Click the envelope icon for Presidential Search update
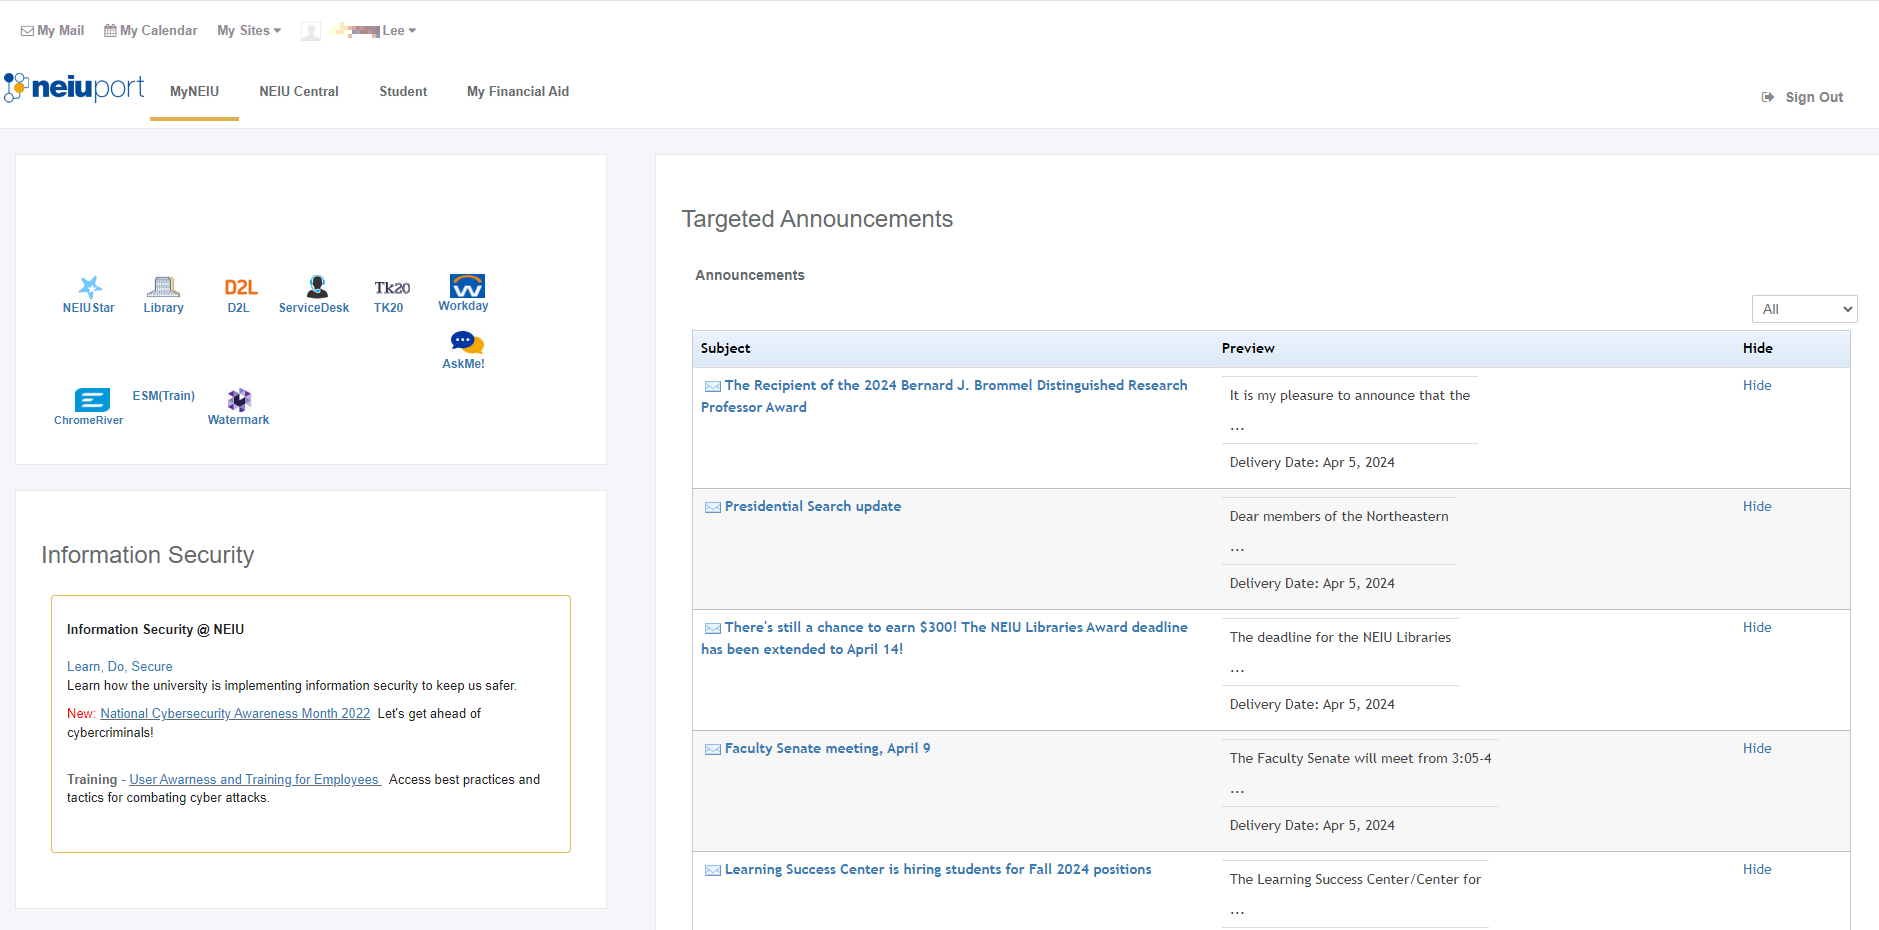This screenshot has height=930, width=1879. pyautogui.click(x=713, y=507)
